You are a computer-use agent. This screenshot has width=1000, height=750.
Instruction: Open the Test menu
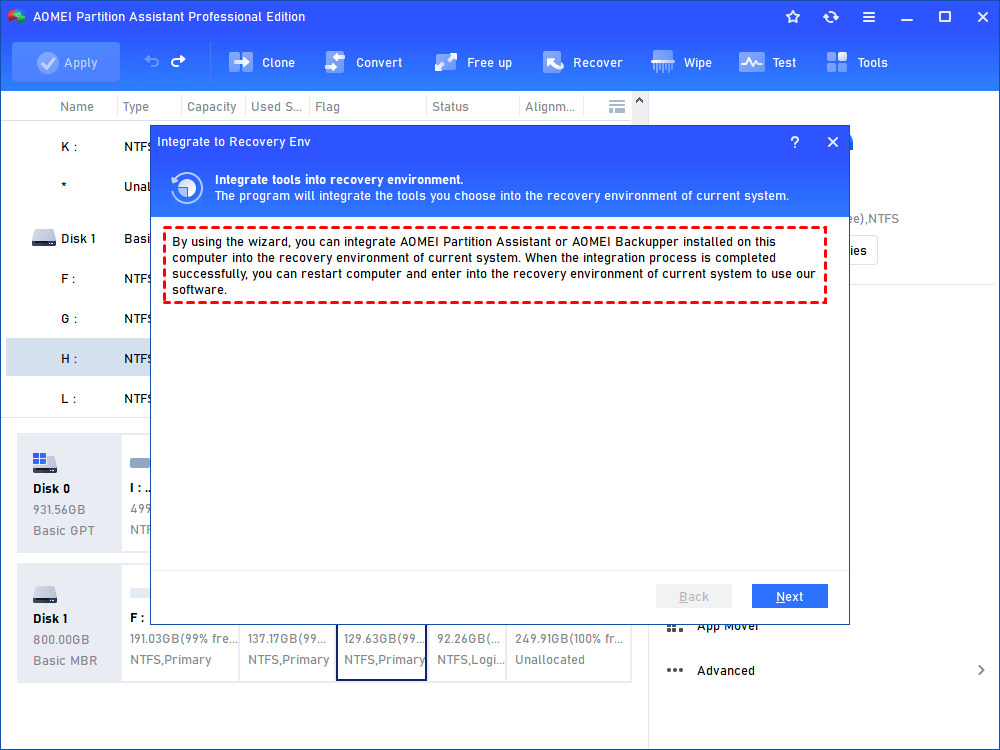click(x=767, y=62)
